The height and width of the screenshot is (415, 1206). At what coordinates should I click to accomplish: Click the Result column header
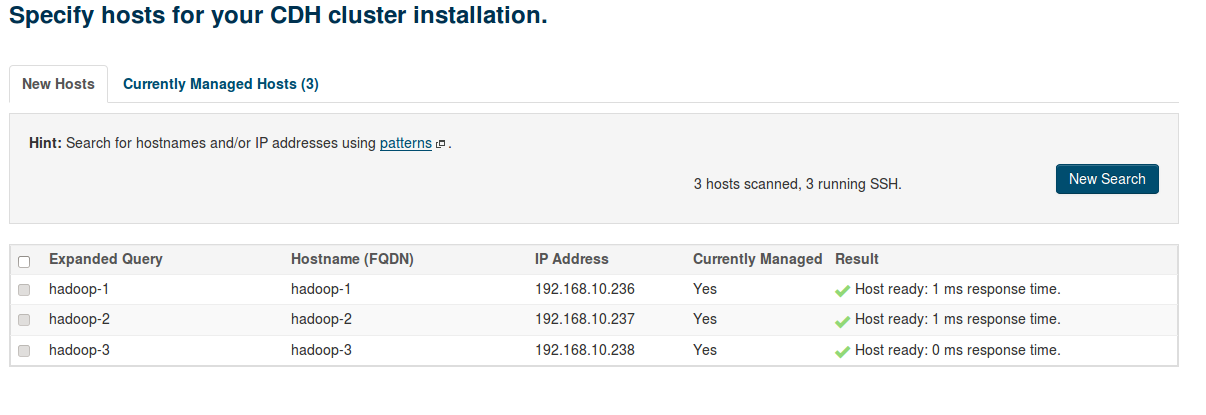point(856,259)
